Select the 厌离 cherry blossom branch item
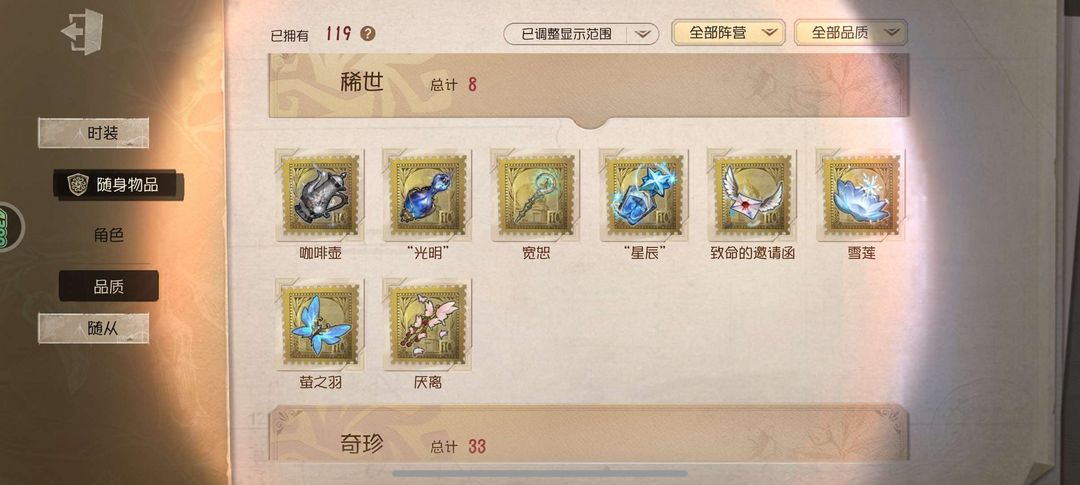Image resolution: width=1080 pixels, height=485 pixels. click(x=428, y=324)
